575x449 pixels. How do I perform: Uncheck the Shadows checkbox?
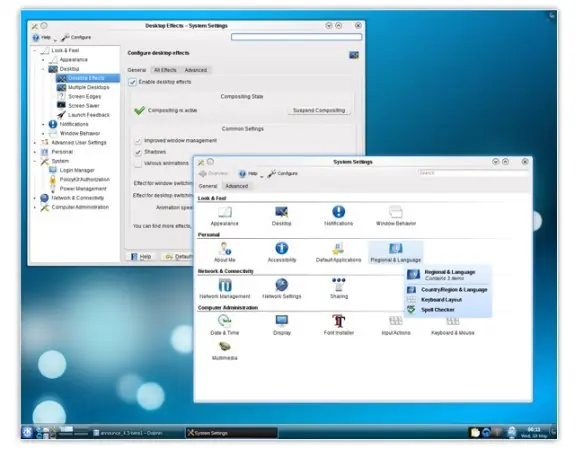coord(138,152)
